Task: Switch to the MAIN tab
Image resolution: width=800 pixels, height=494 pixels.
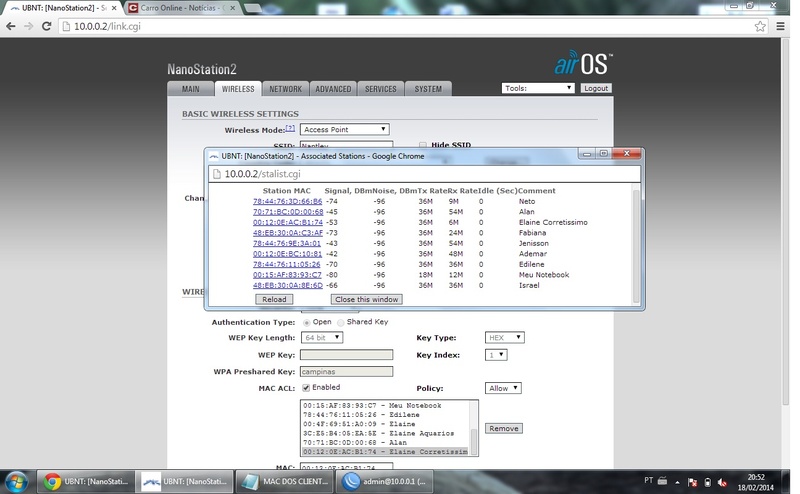Action: pos(191,89)
